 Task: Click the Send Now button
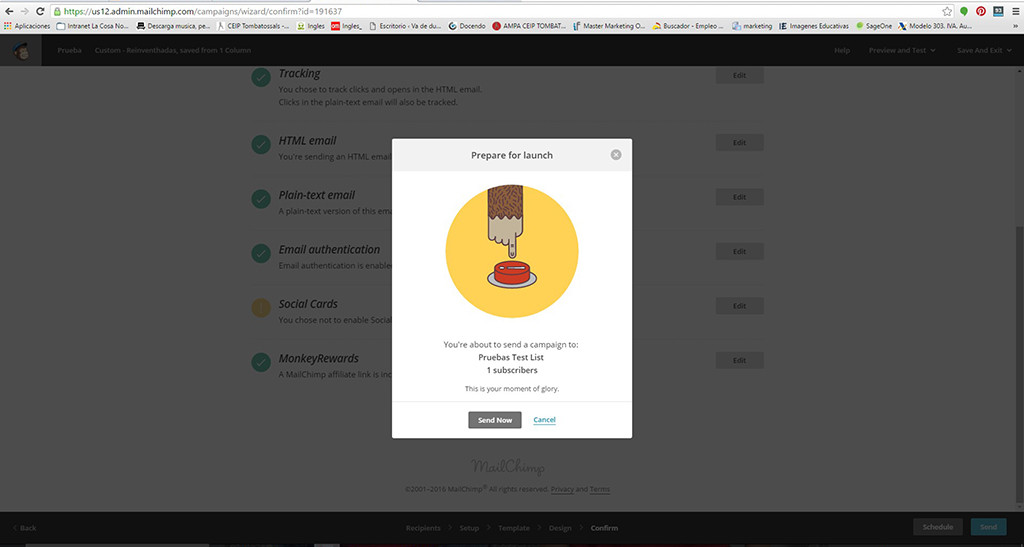(495, 420)
